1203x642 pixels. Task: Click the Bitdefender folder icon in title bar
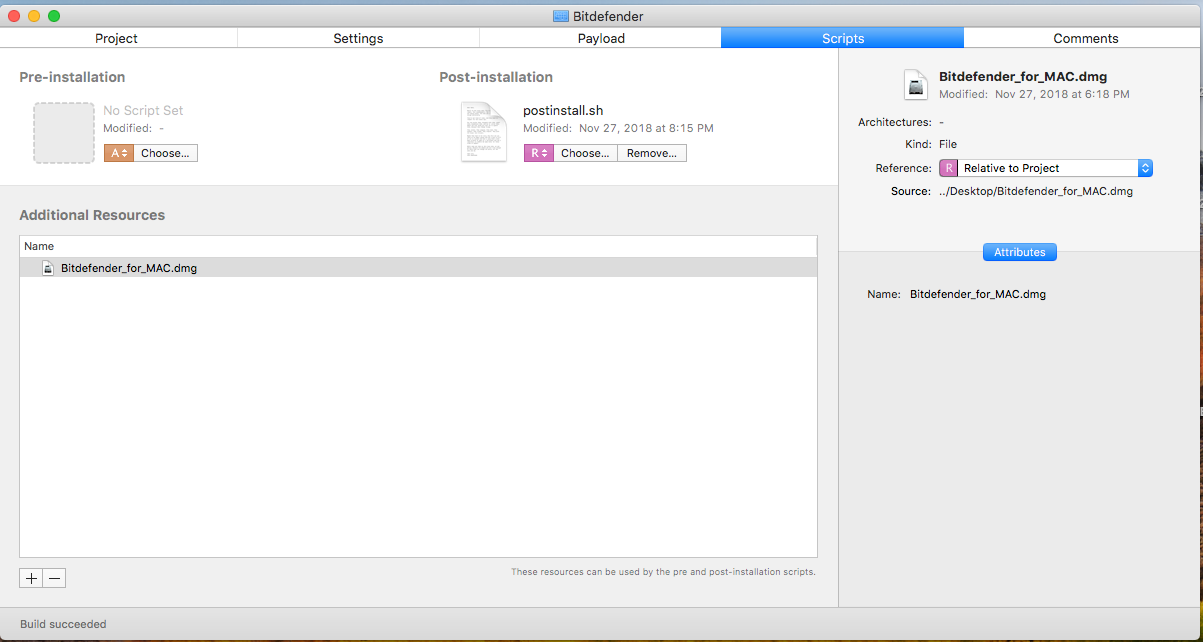coord(560,16)
